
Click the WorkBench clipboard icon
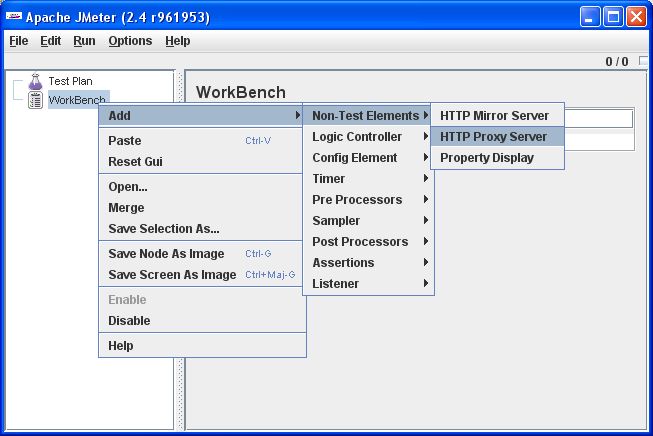[x=36, y=100]
